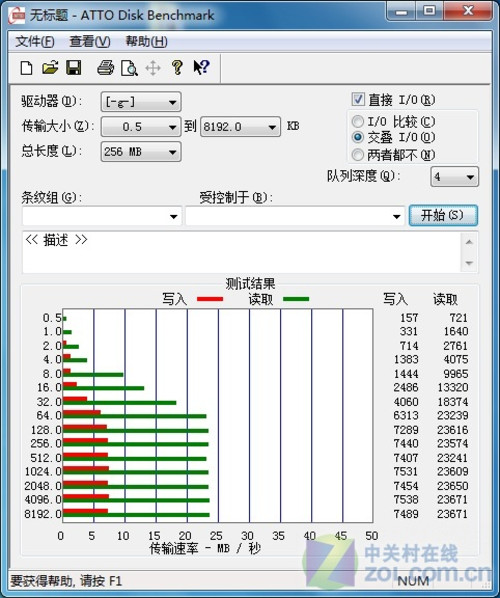Click description box scroll up arrow
Image resolution: width=500 pixels, height=598 pixels.
pos(469,242)
